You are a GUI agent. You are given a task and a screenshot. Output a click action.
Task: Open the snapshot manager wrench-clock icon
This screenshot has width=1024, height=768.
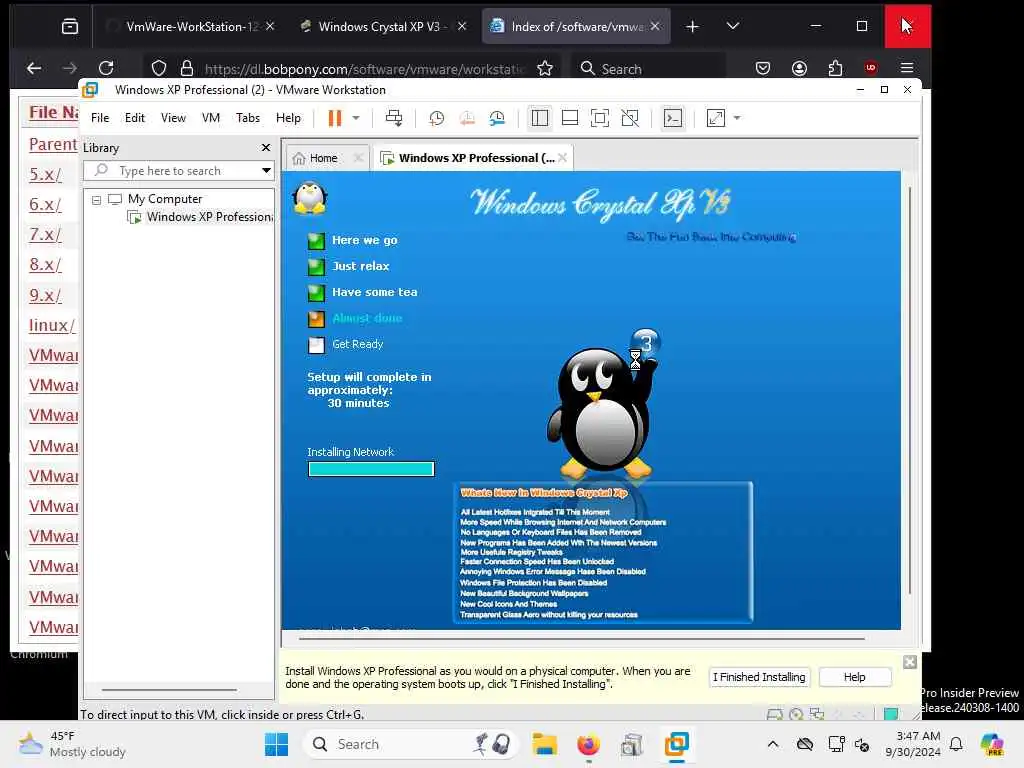coord(497,118)
